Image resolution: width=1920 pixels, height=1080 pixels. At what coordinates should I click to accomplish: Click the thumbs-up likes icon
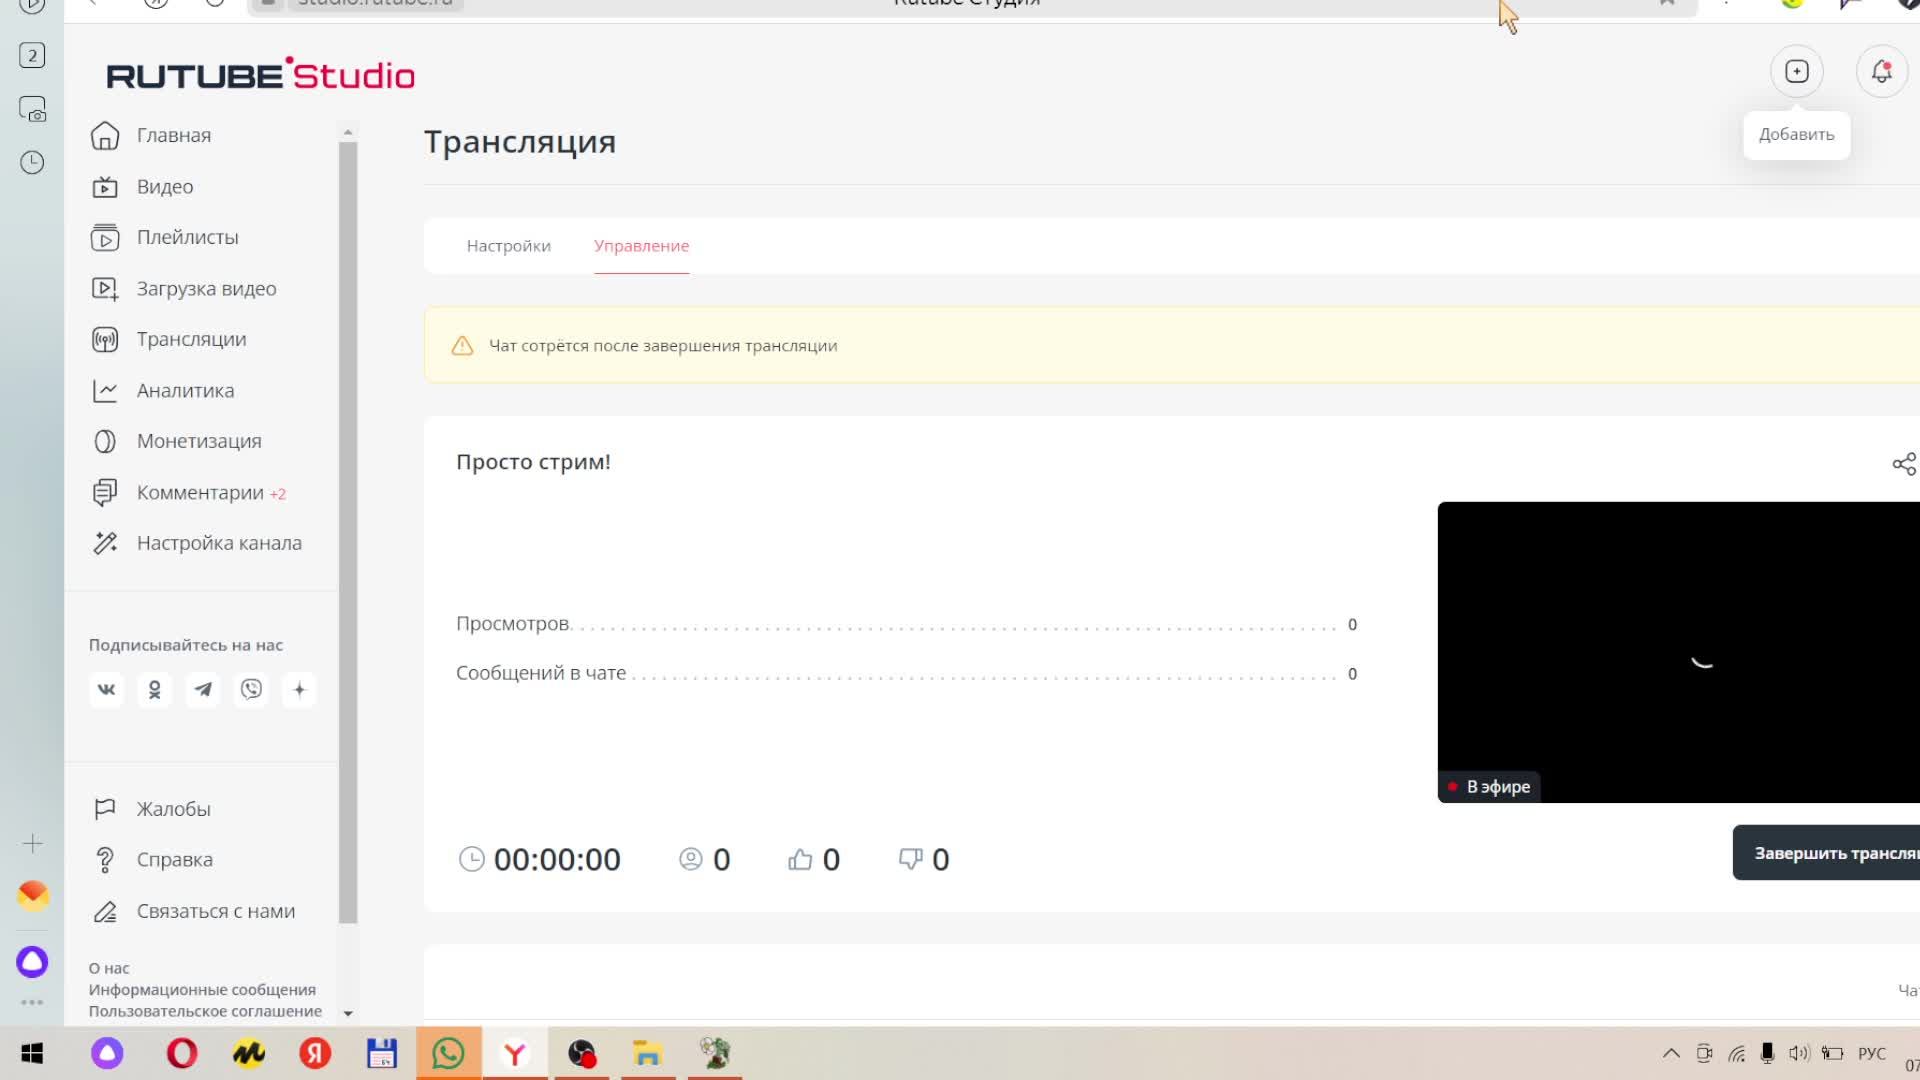(800, 859)
